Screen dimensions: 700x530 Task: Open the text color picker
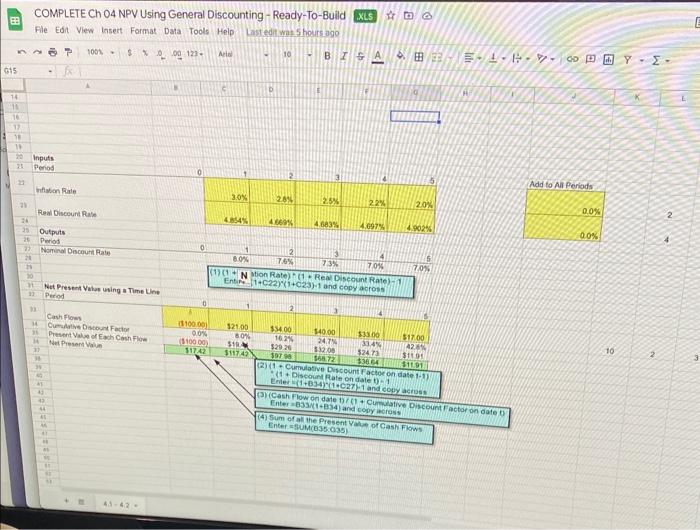coord(378,56)
